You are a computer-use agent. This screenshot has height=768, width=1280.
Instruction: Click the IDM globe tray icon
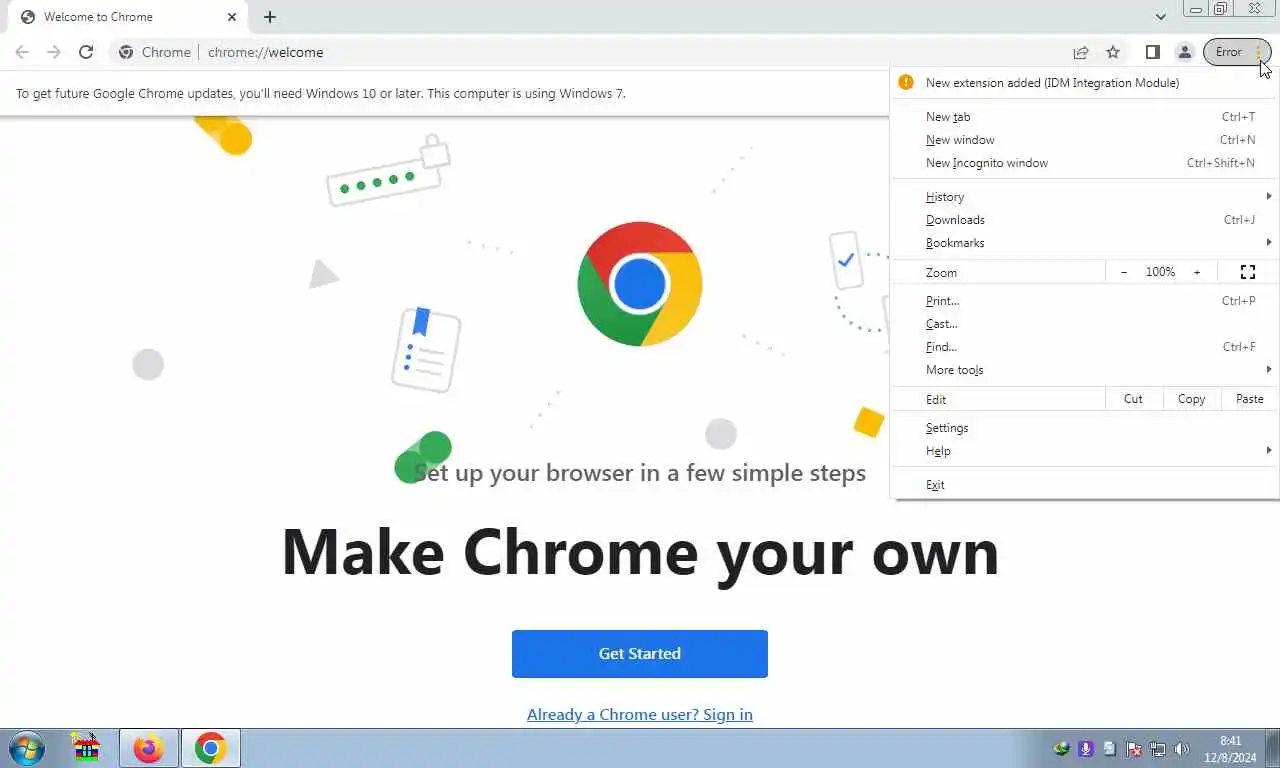[1062, 748]
